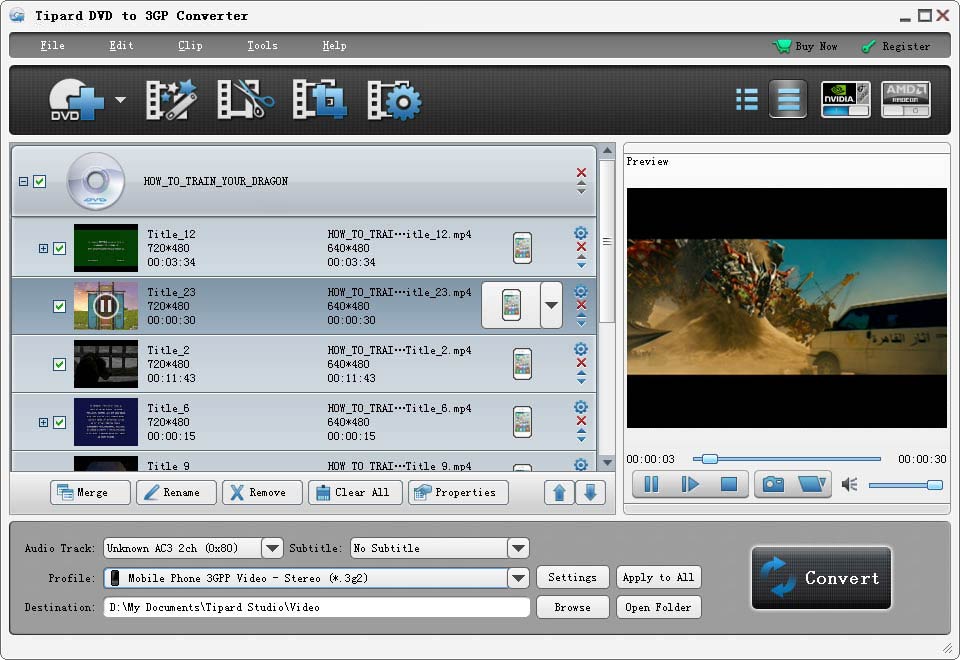Remove Title_2 with its red X

(581, 362)
